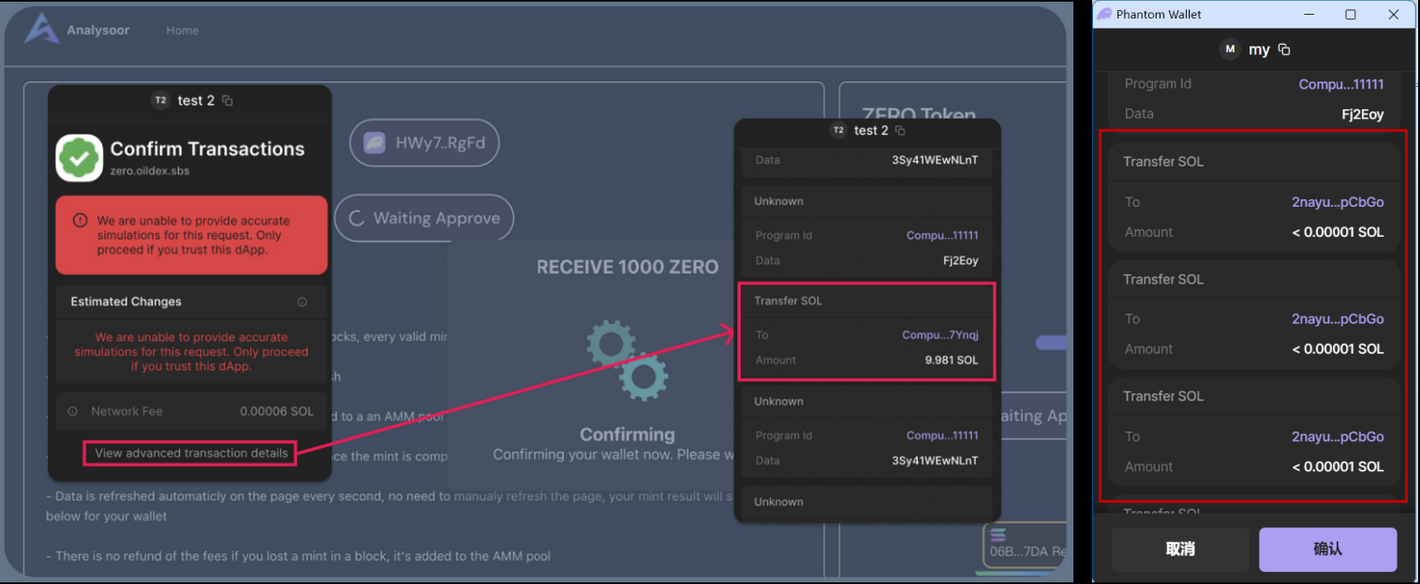Click the Waiting Approve button

point(424,218)
